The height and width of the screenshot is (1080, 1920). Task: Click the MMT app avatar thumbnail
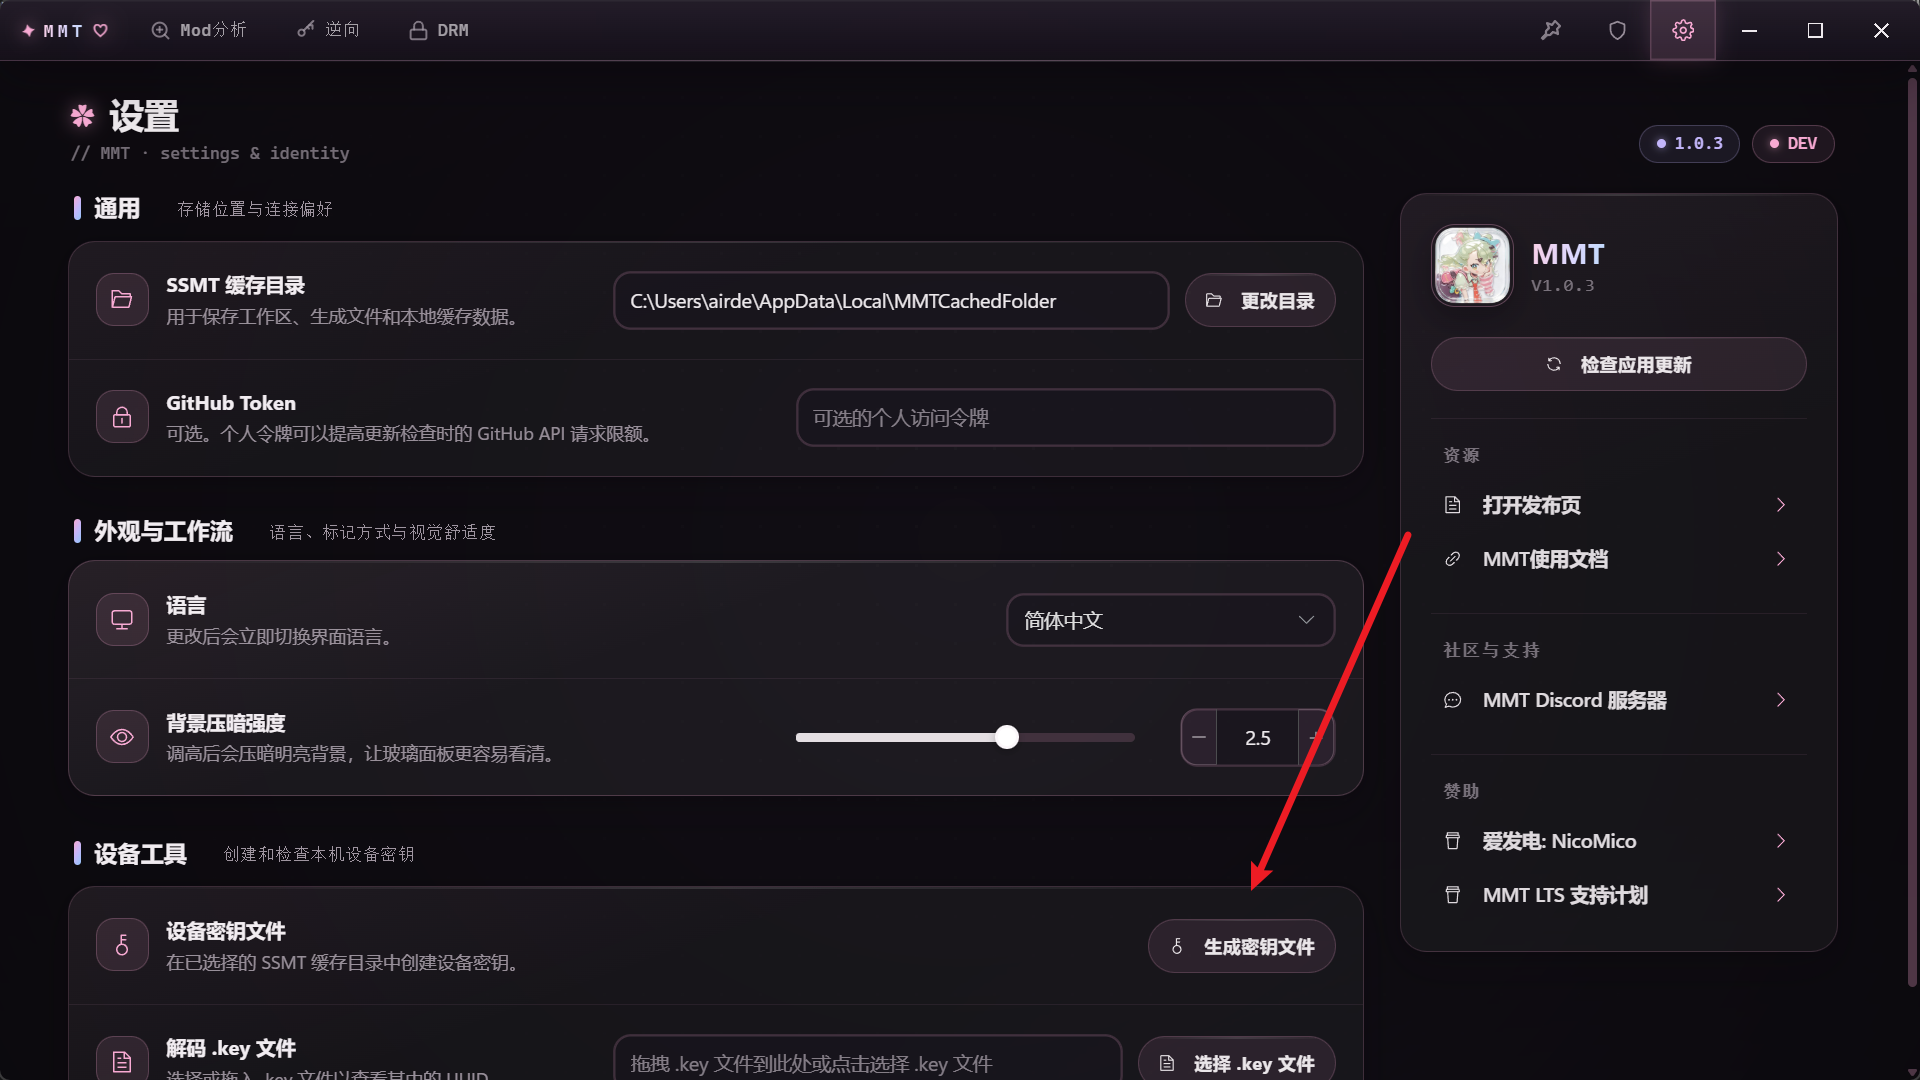pos(1472,265)
